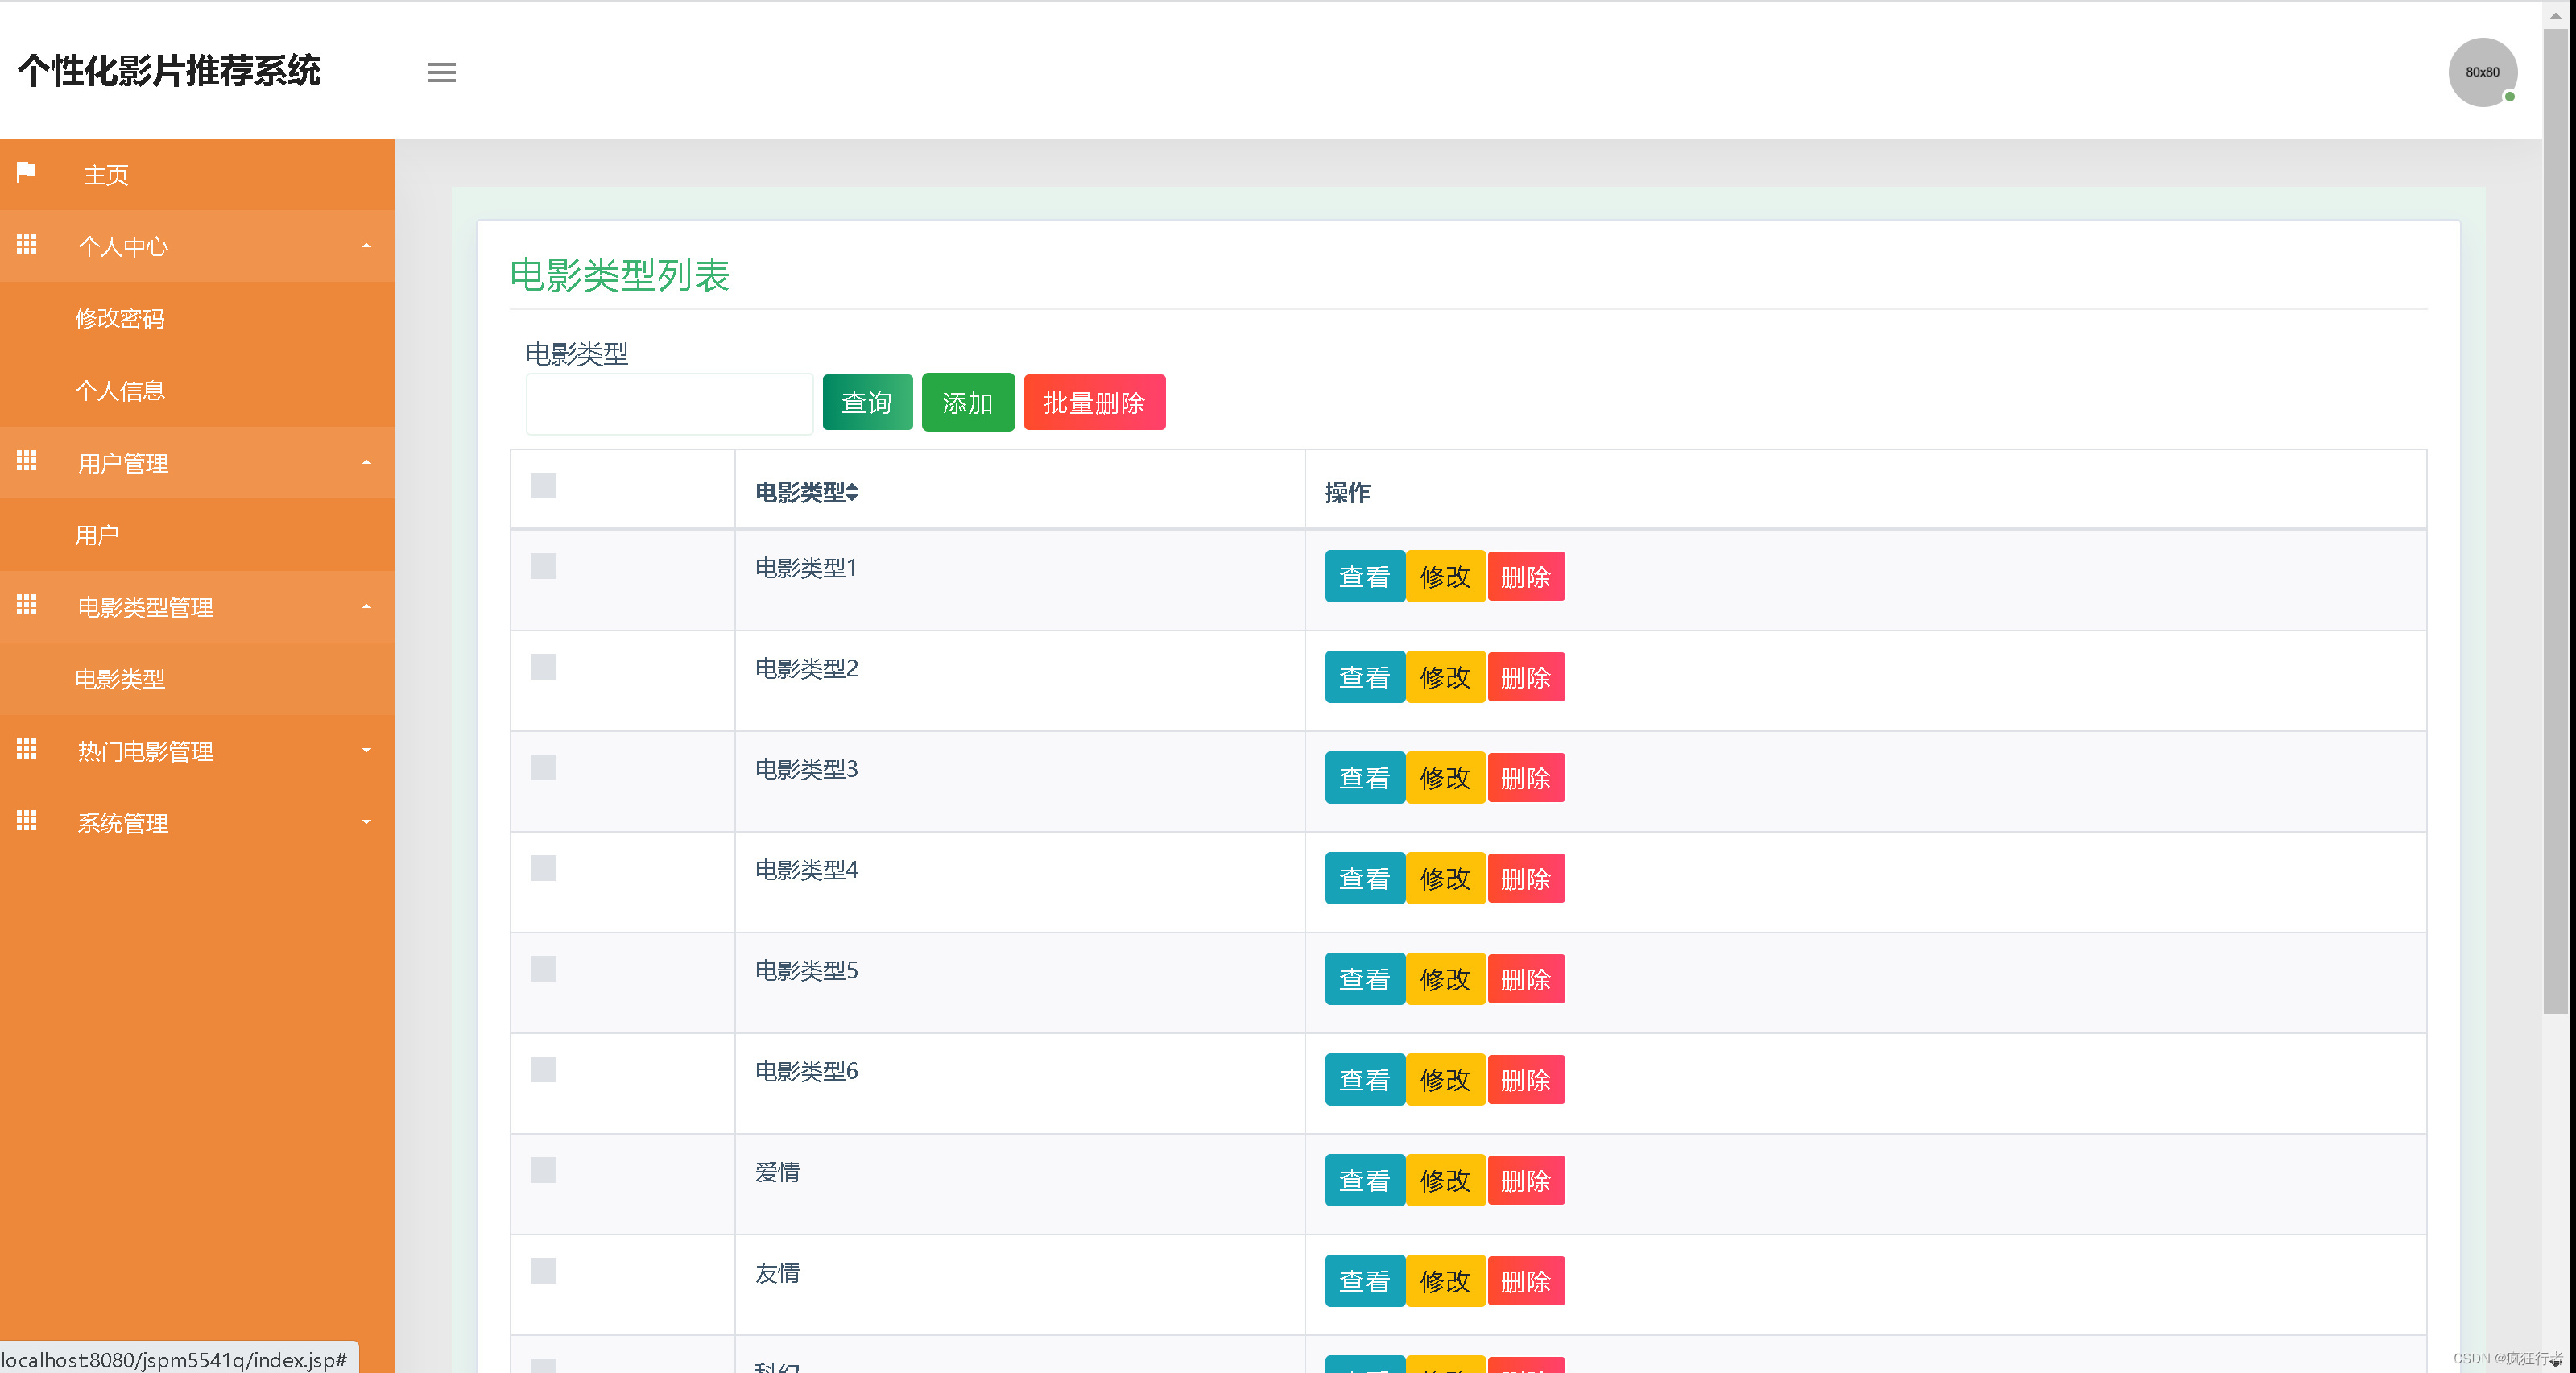Click the red 批量删除 button
The height and width of the screenshot is (1373, 2576).
pos(1094,402)
